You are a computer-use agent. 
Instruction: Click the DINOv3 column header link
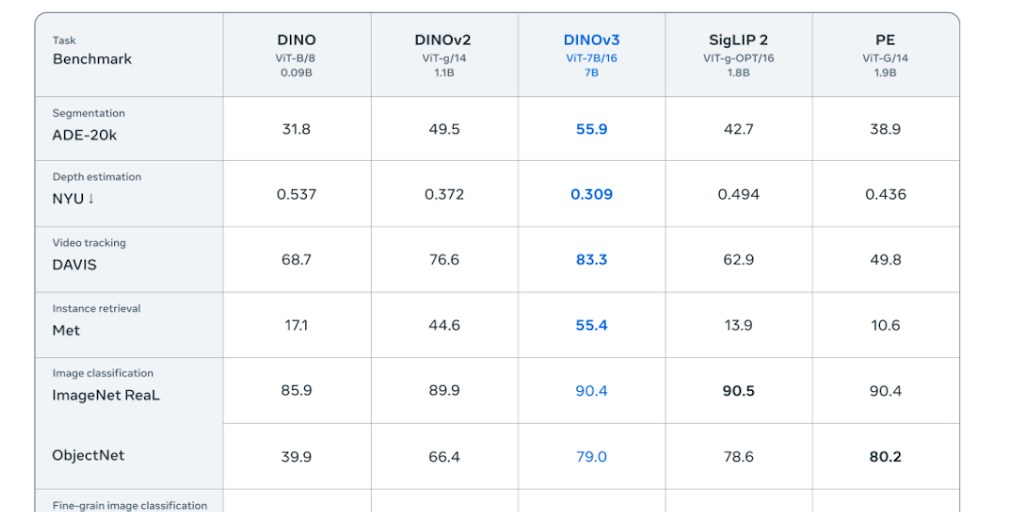point(591,40)
